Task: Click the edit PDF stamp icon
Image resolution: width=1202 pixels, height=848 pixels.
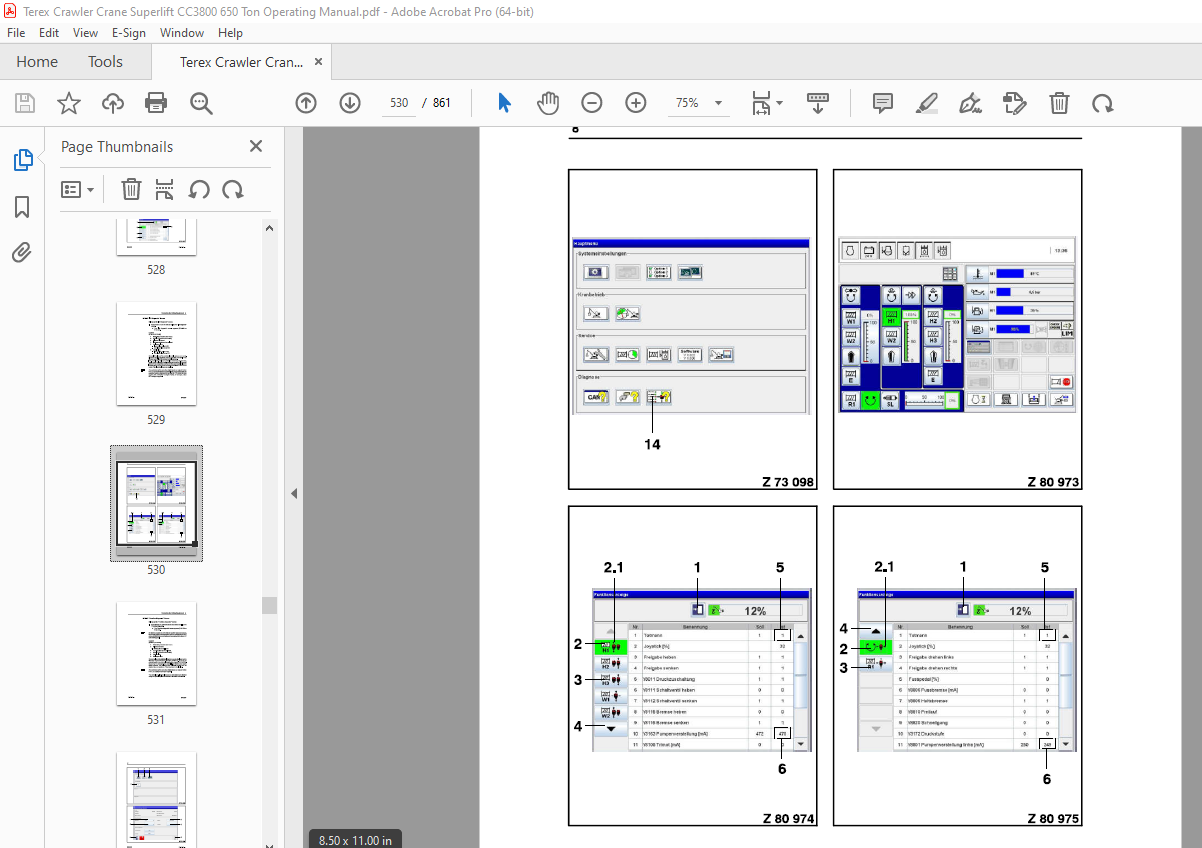Action: pyautogui.click(x=1014, y=103)
